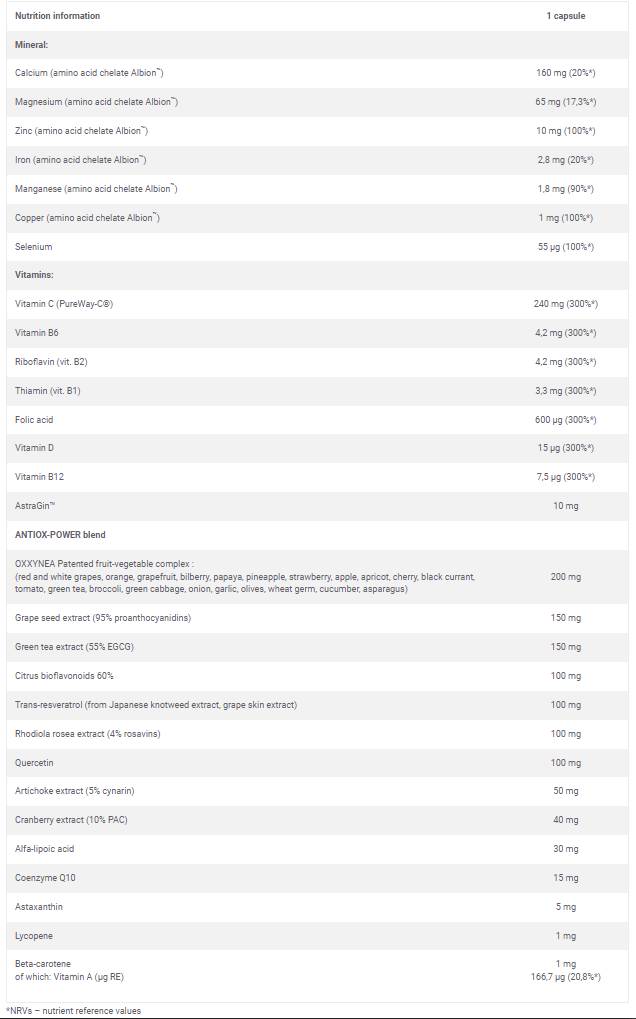
Task: Select the "Vitamins:" section heading
Action: click(x=35, y=274)
